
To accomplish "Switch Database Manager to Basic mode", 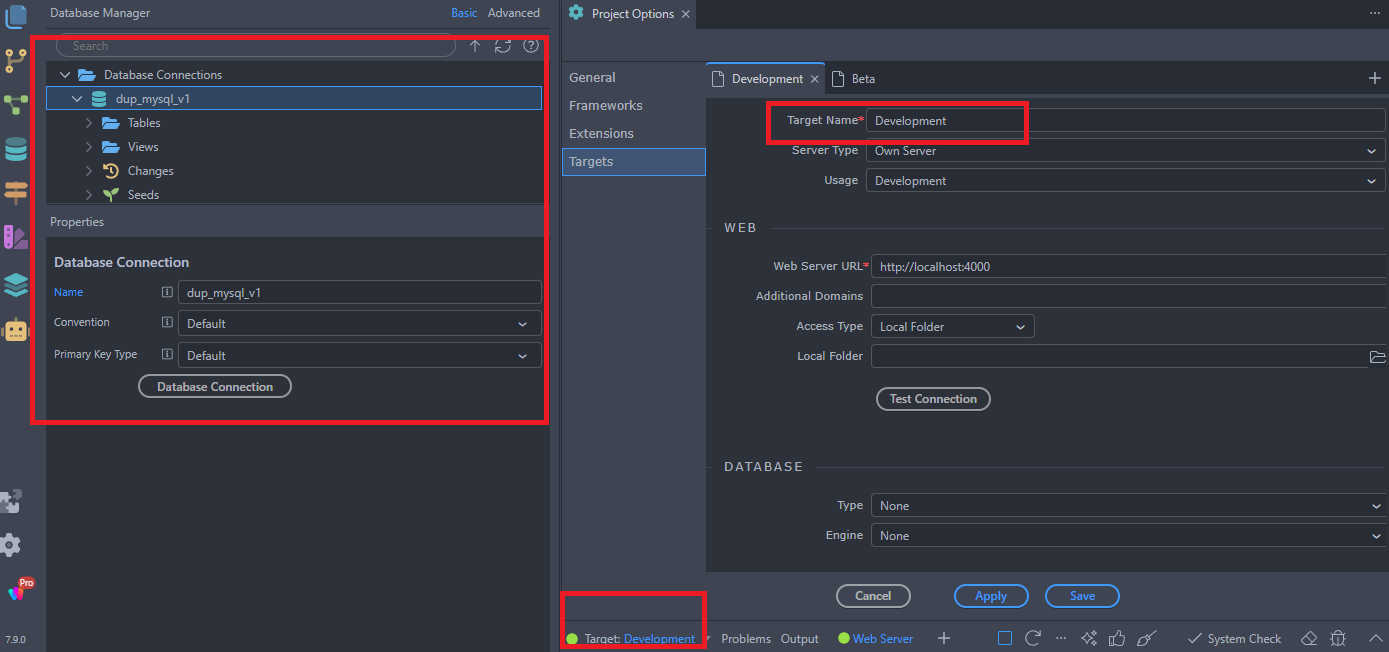I will 464,13.
